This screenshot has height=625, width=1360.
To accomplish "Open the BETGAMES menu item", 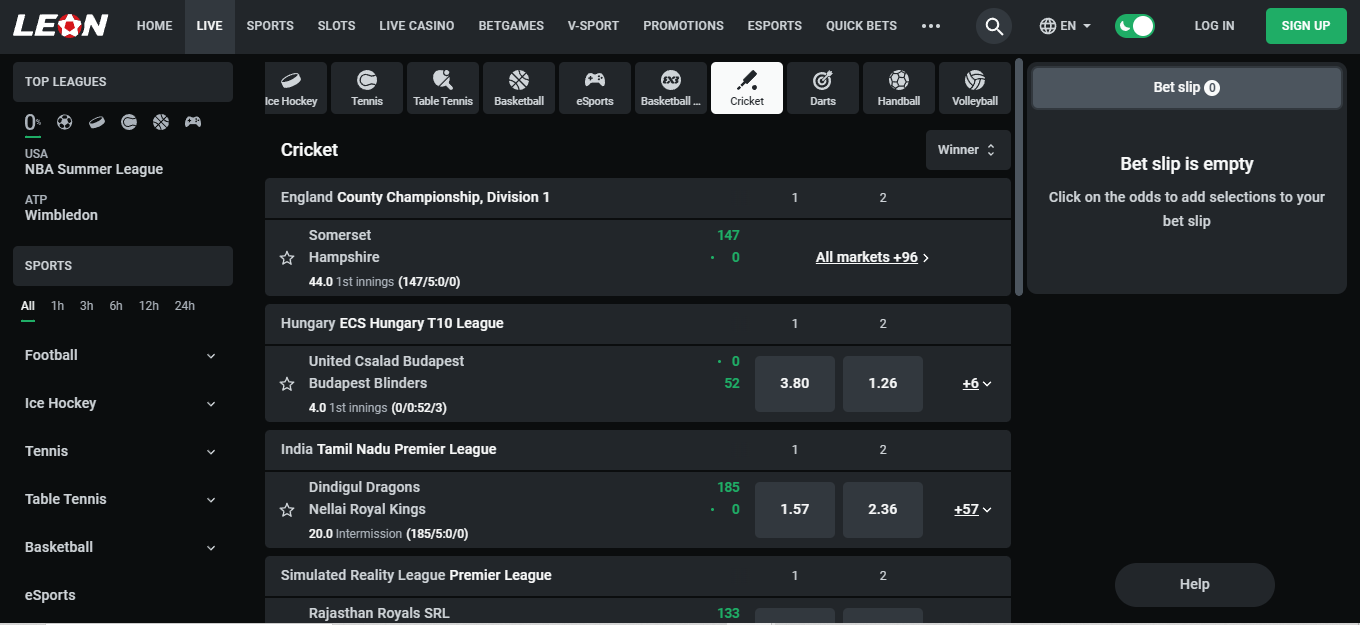I will click(511, 26).
